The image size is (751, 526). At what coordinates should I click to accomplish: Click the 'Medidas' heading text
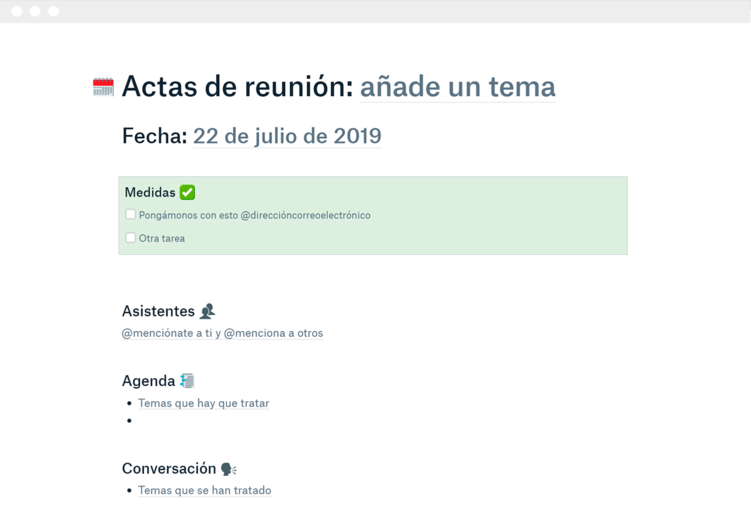coord(150,192)
